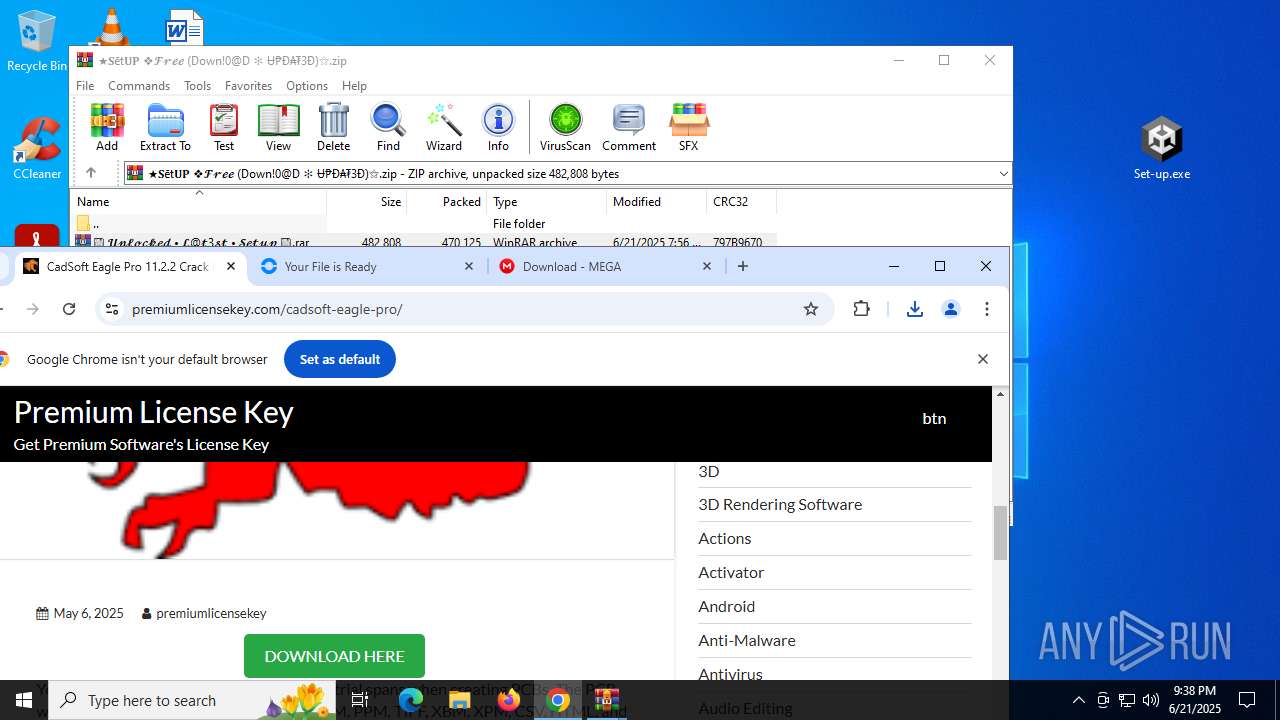Open the Activator category link
The image size is (1280, 720).
[731, 572]
